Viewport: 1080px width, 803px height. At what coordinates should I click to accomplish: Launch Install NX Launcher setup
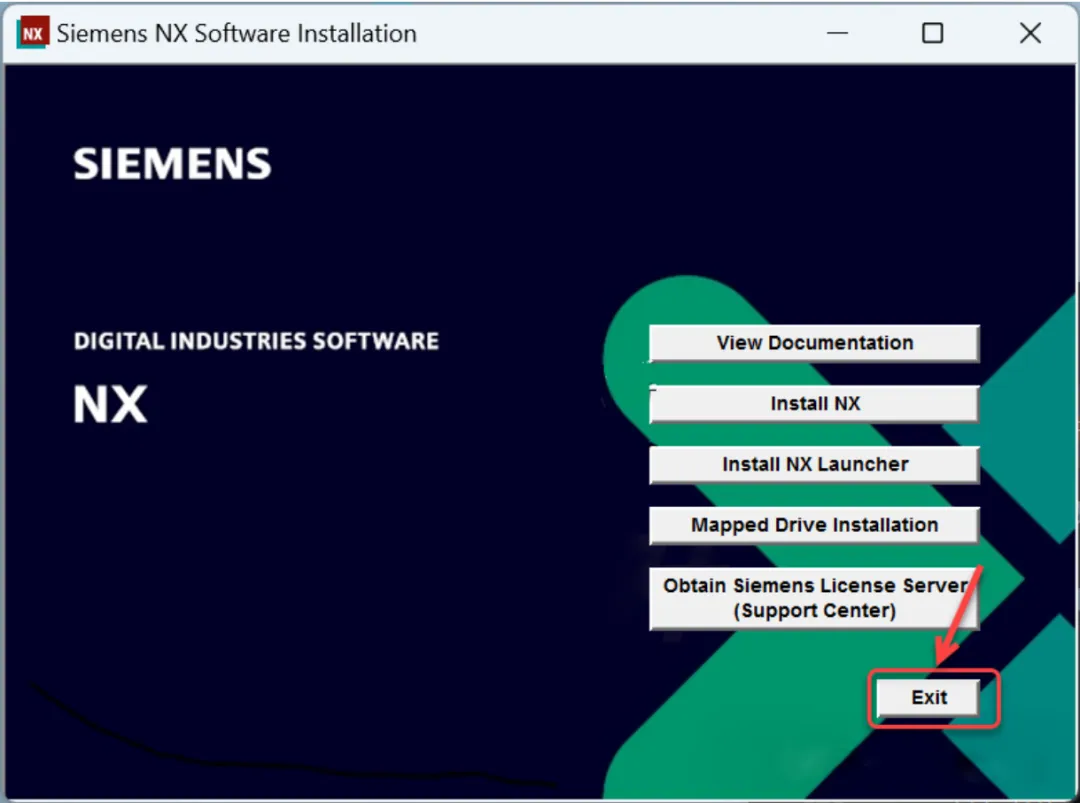point(813,464)
